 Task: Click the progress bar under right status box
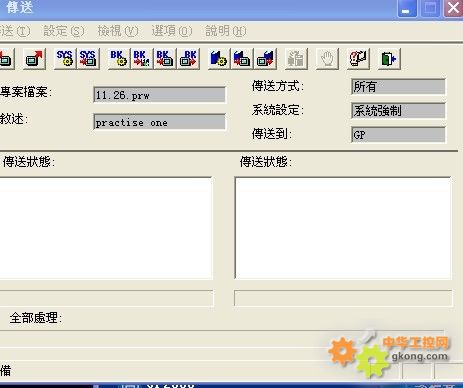[x=343, y=298]
